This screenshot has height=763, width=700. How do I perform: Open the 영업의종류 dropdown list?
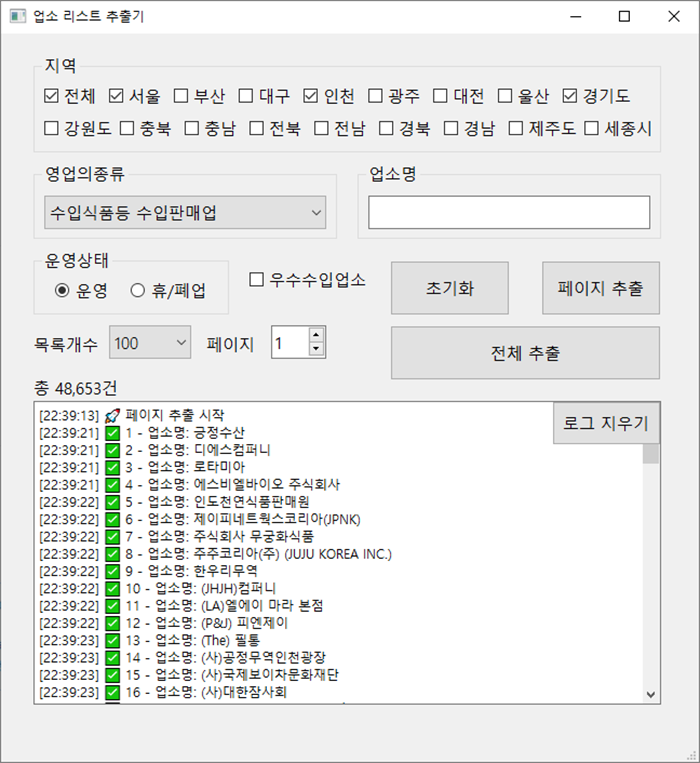point(185,213)
